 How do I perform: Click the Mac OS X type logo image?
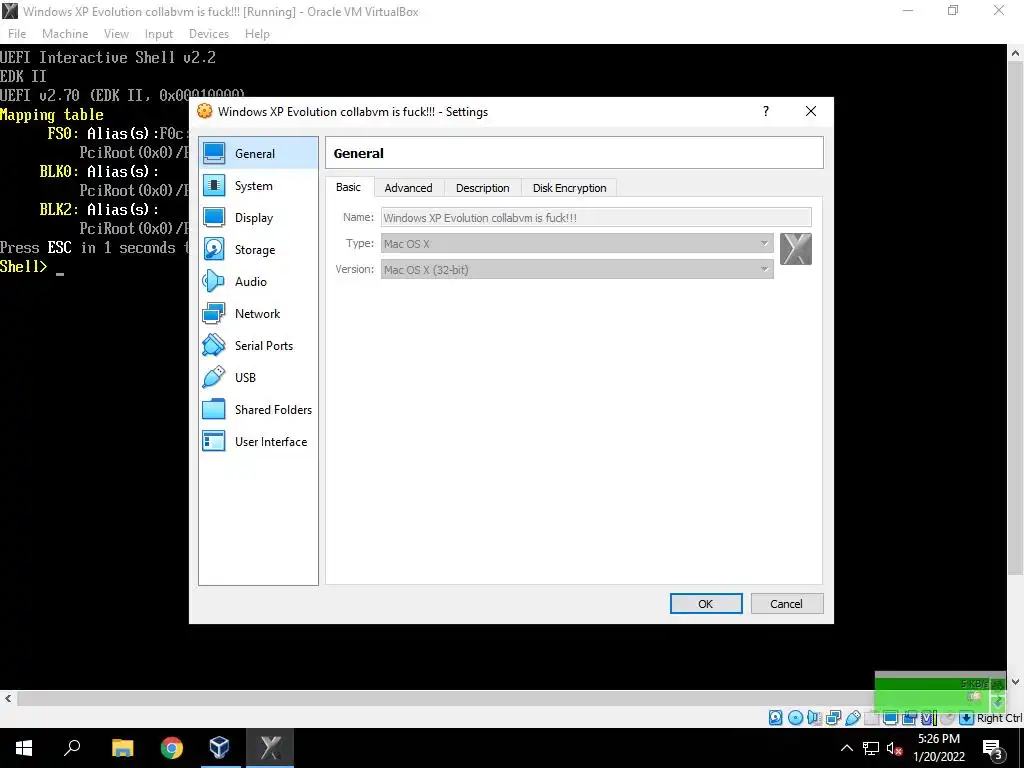coord(795,249)
